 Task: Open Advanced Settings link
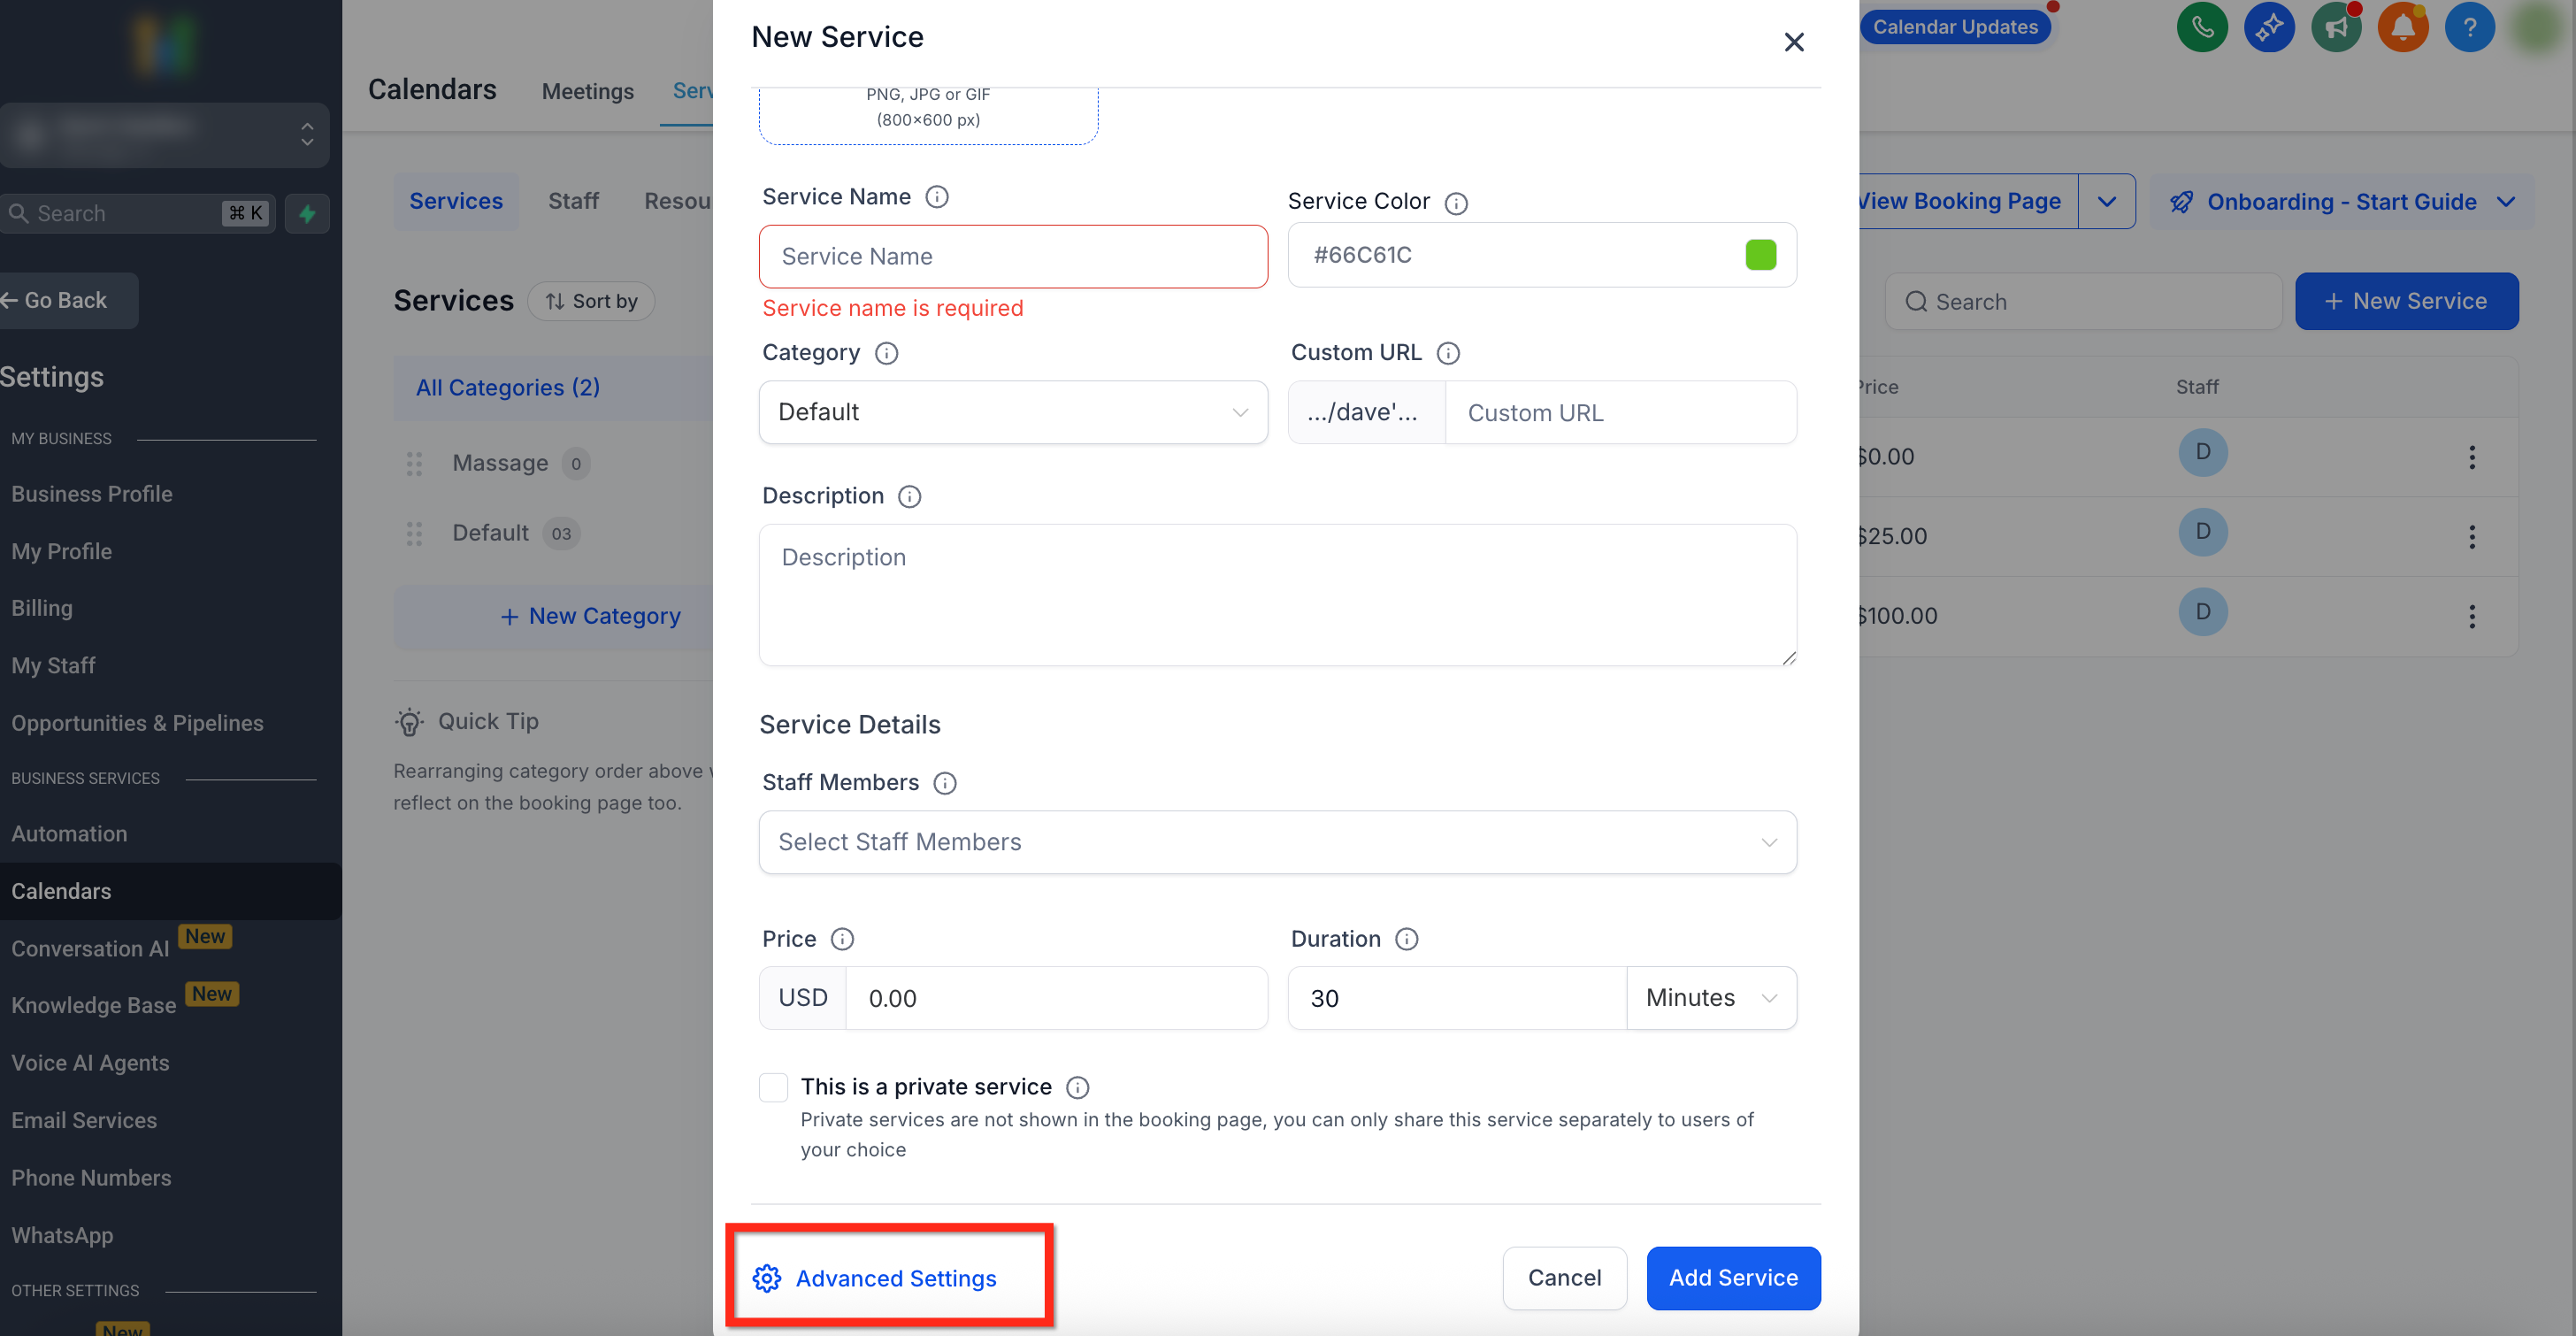point(895,1278)
